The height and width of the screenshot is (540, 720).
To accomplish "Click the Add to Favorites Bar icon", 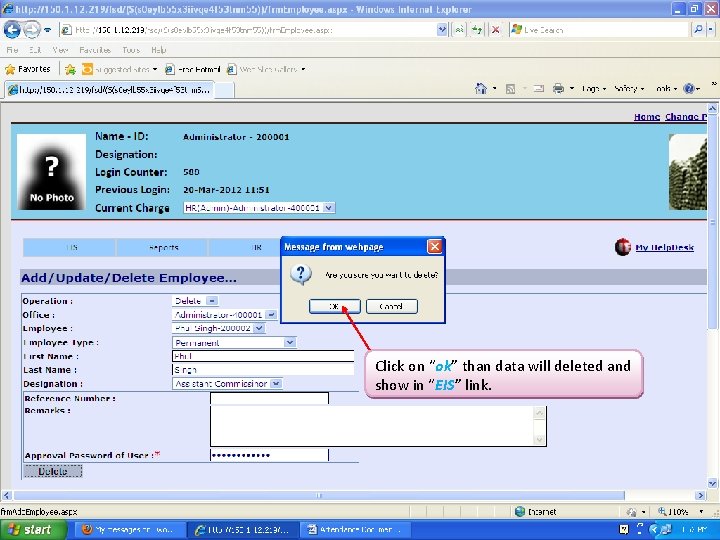I will click(70, 69).
